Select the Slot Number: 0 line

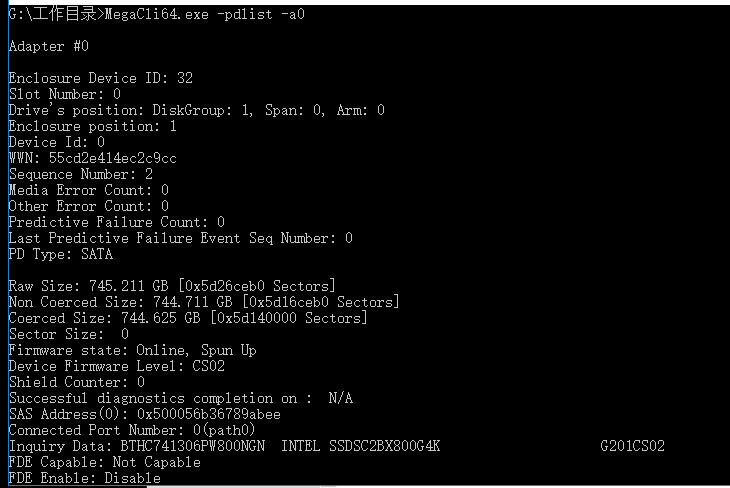[65, 94]
